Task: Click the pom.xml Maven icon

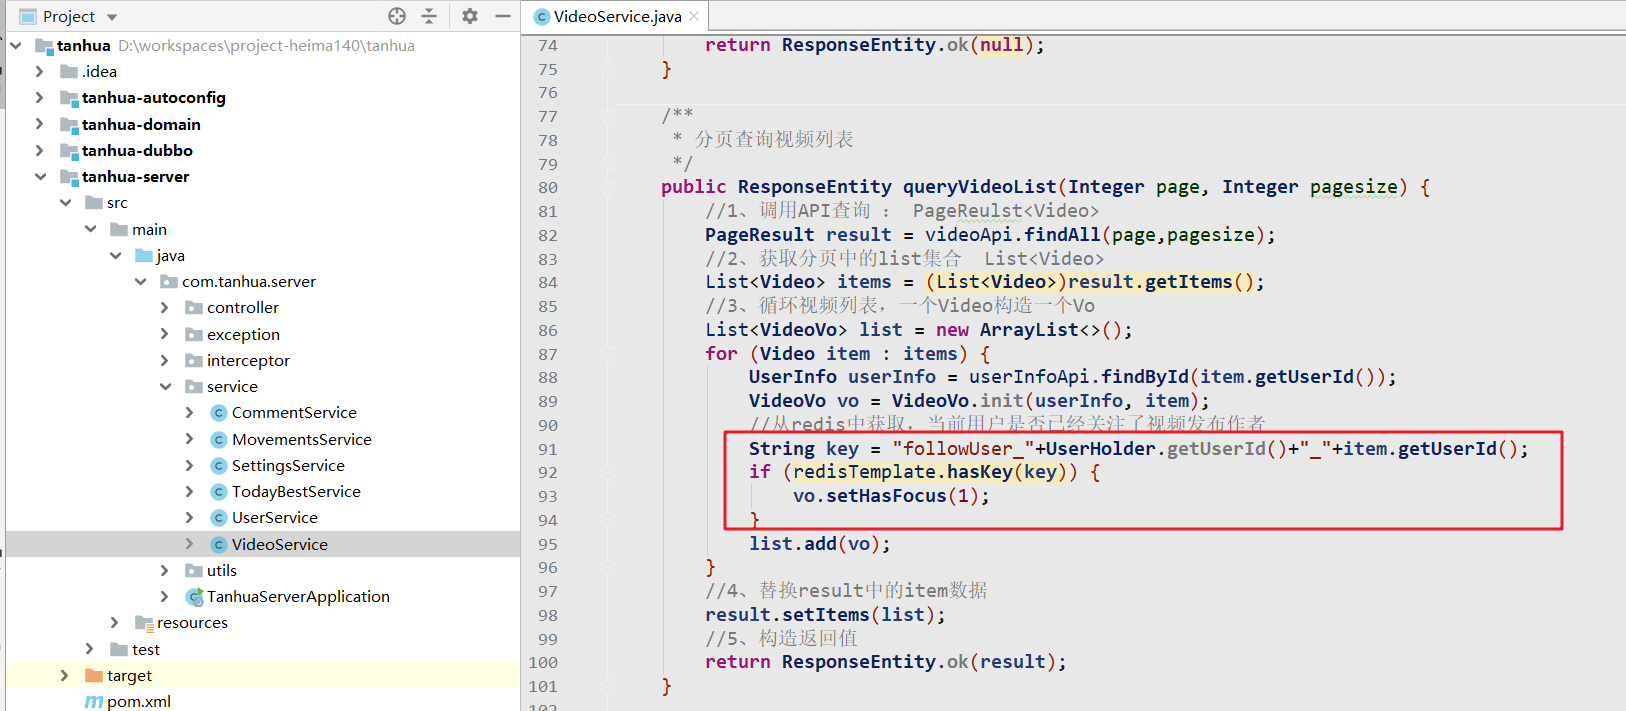Action: coord(94,701)
